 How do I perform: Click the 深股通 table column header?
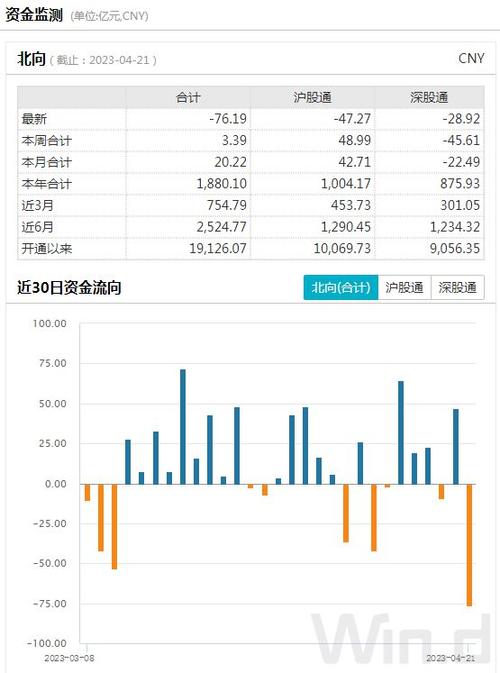tap(429, 97)
